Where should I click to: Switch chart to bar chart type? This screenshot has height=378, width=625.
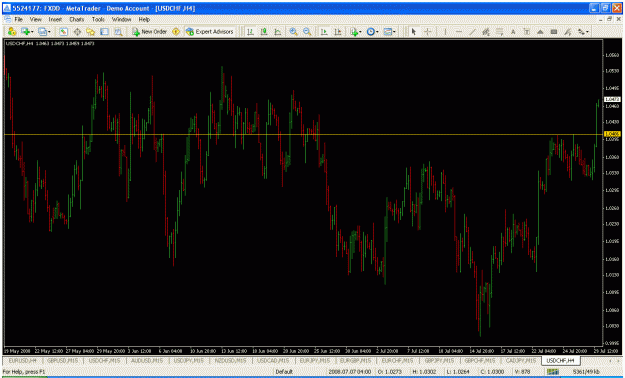click(250, 32)
